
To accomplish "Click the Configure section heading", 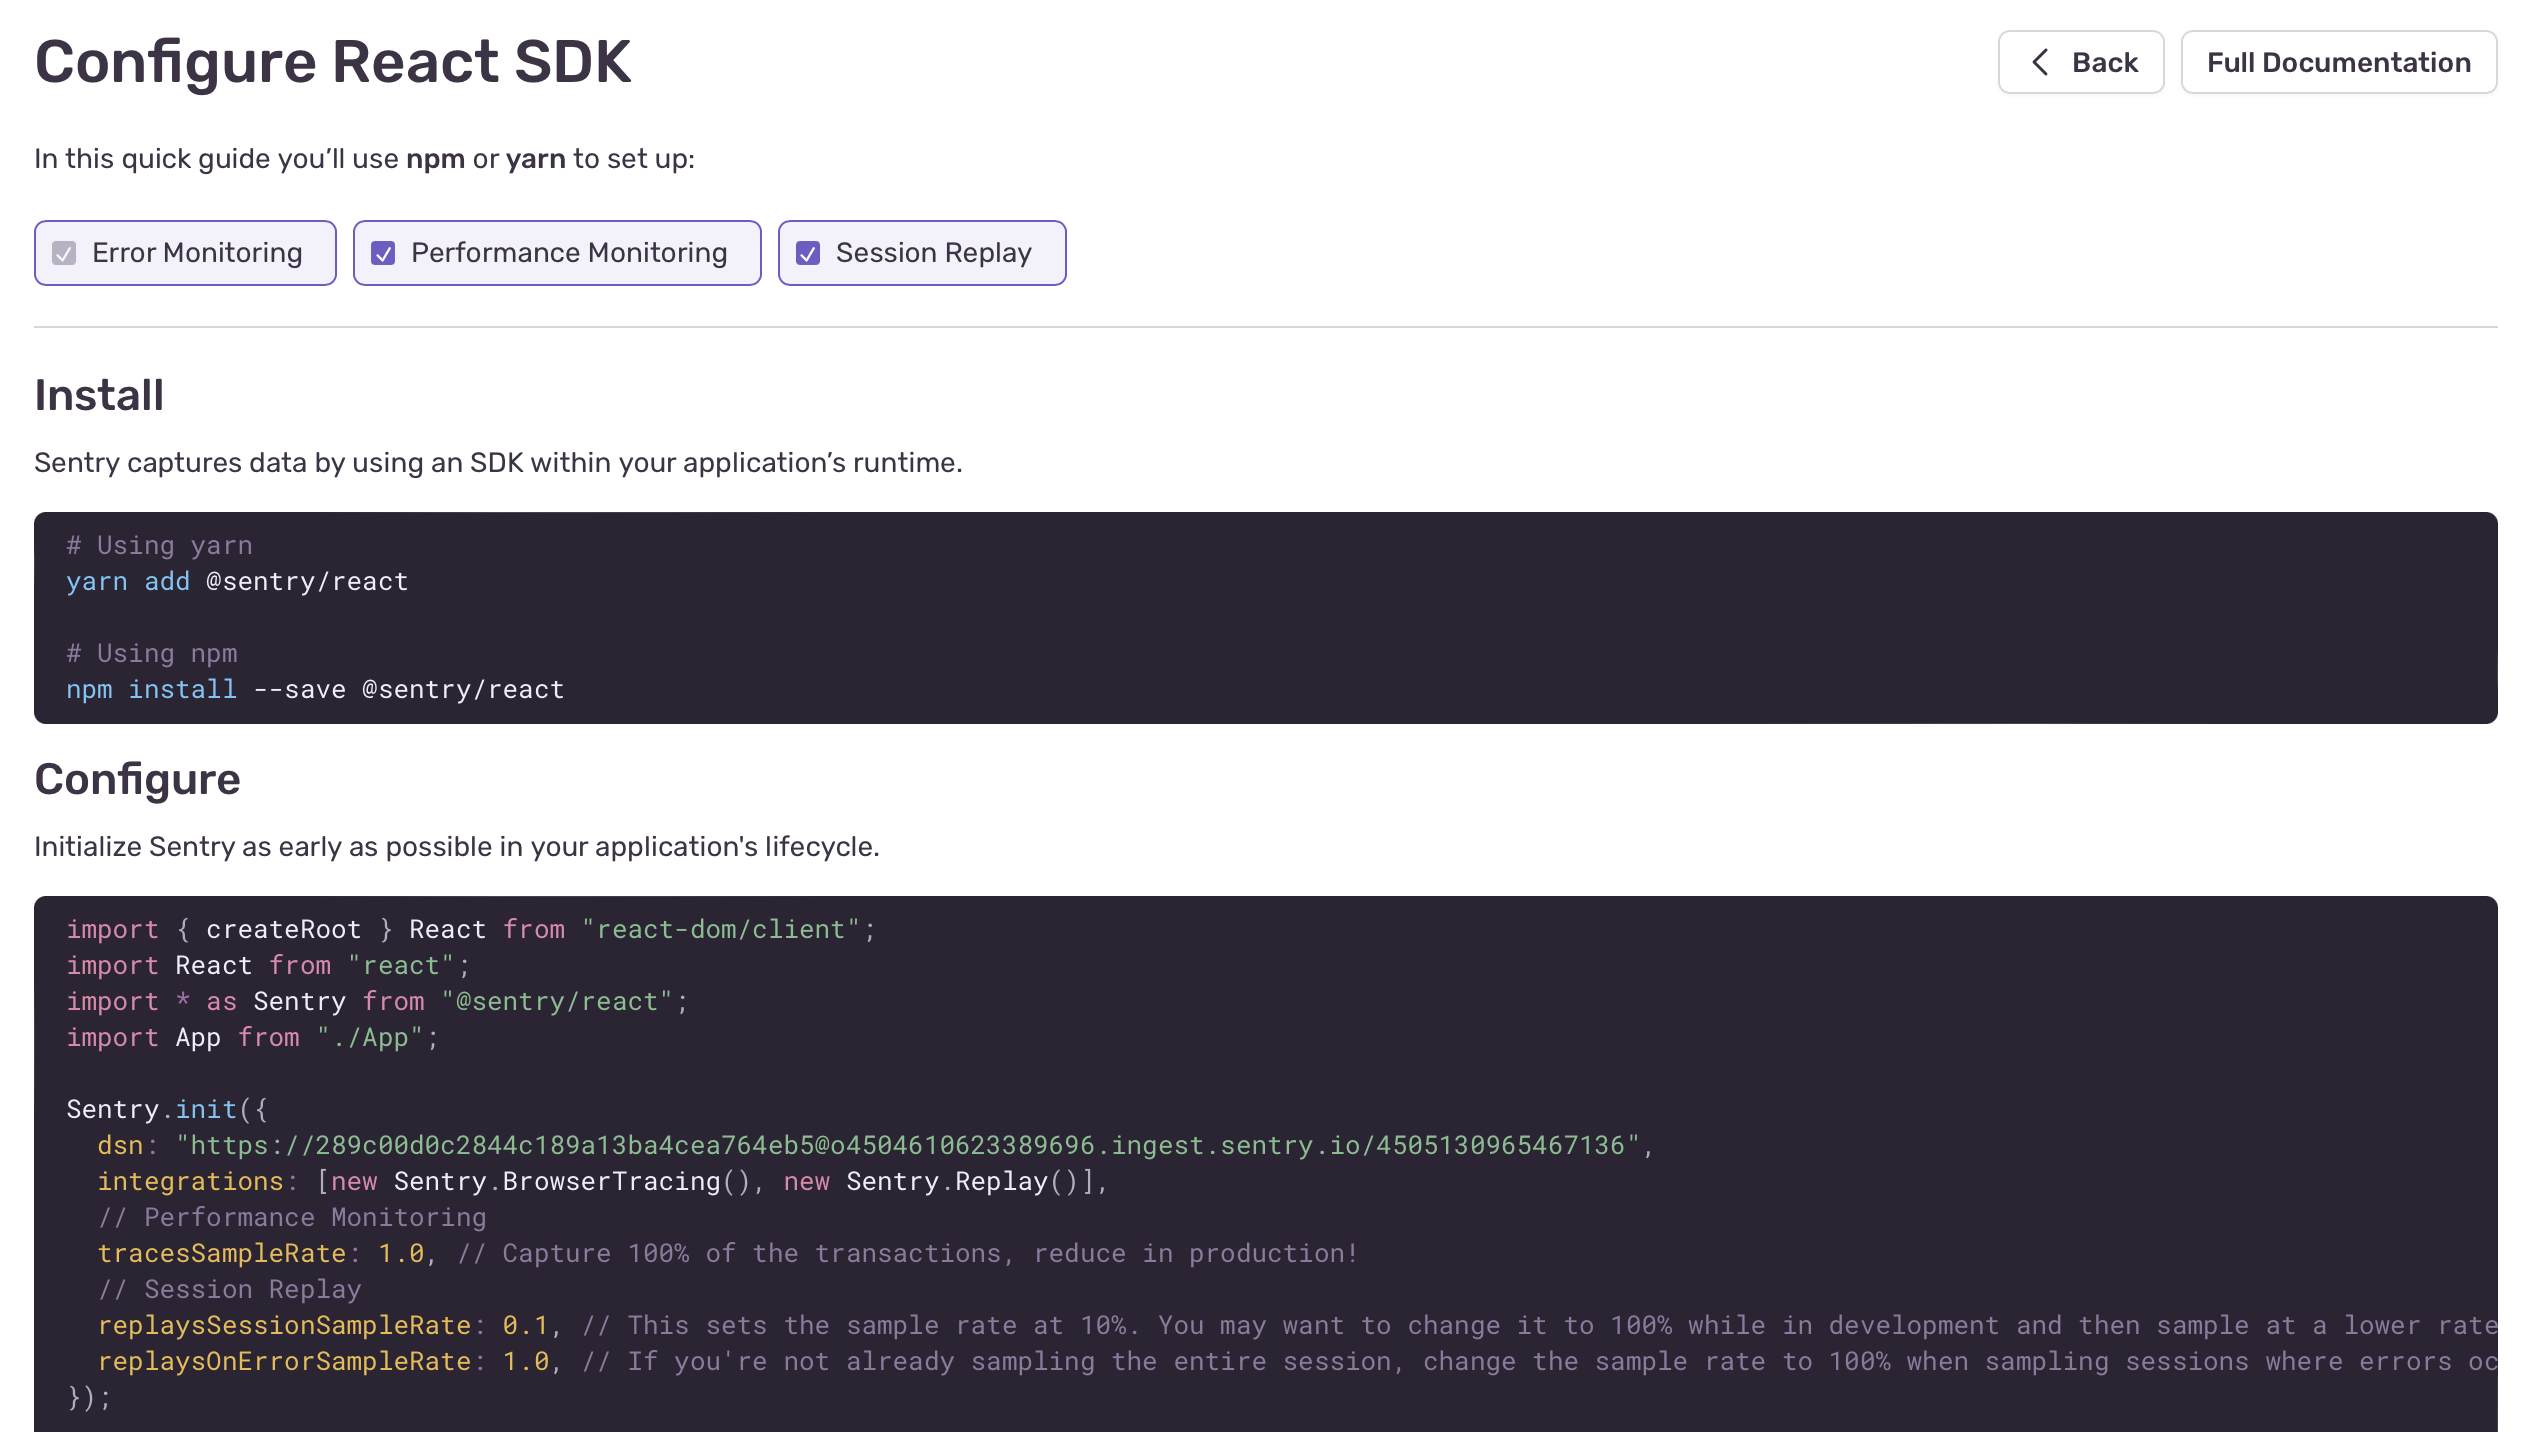I will 138,779.
